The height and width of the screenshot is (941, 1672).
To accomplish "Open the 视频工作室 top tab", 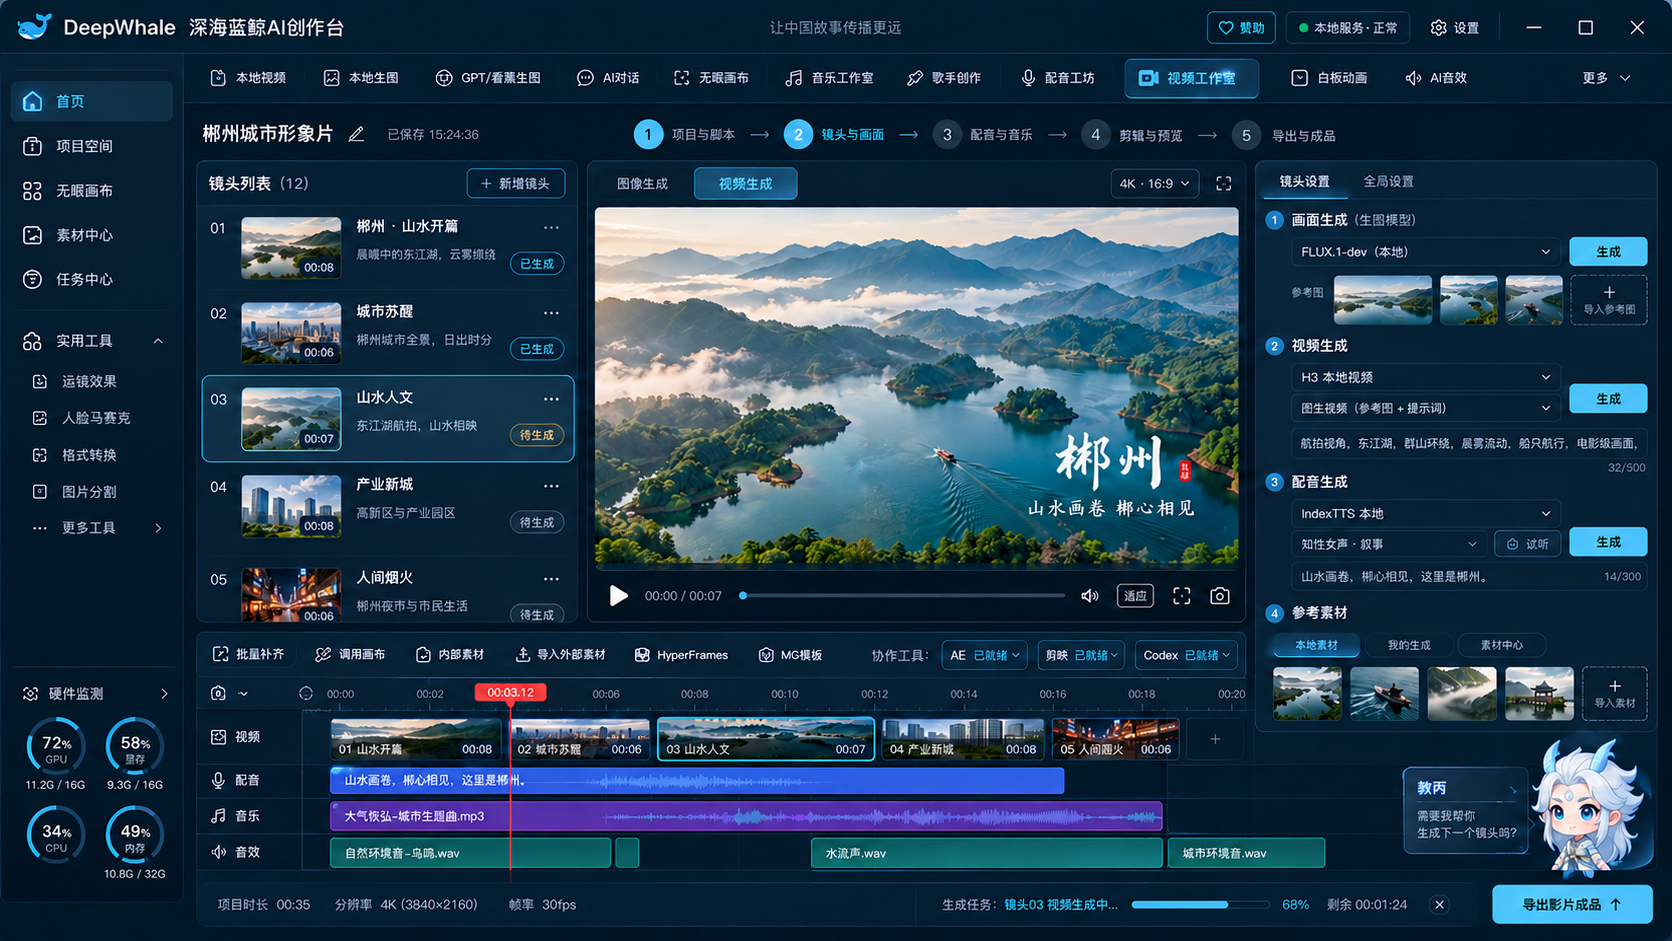I will point(1191,78).
